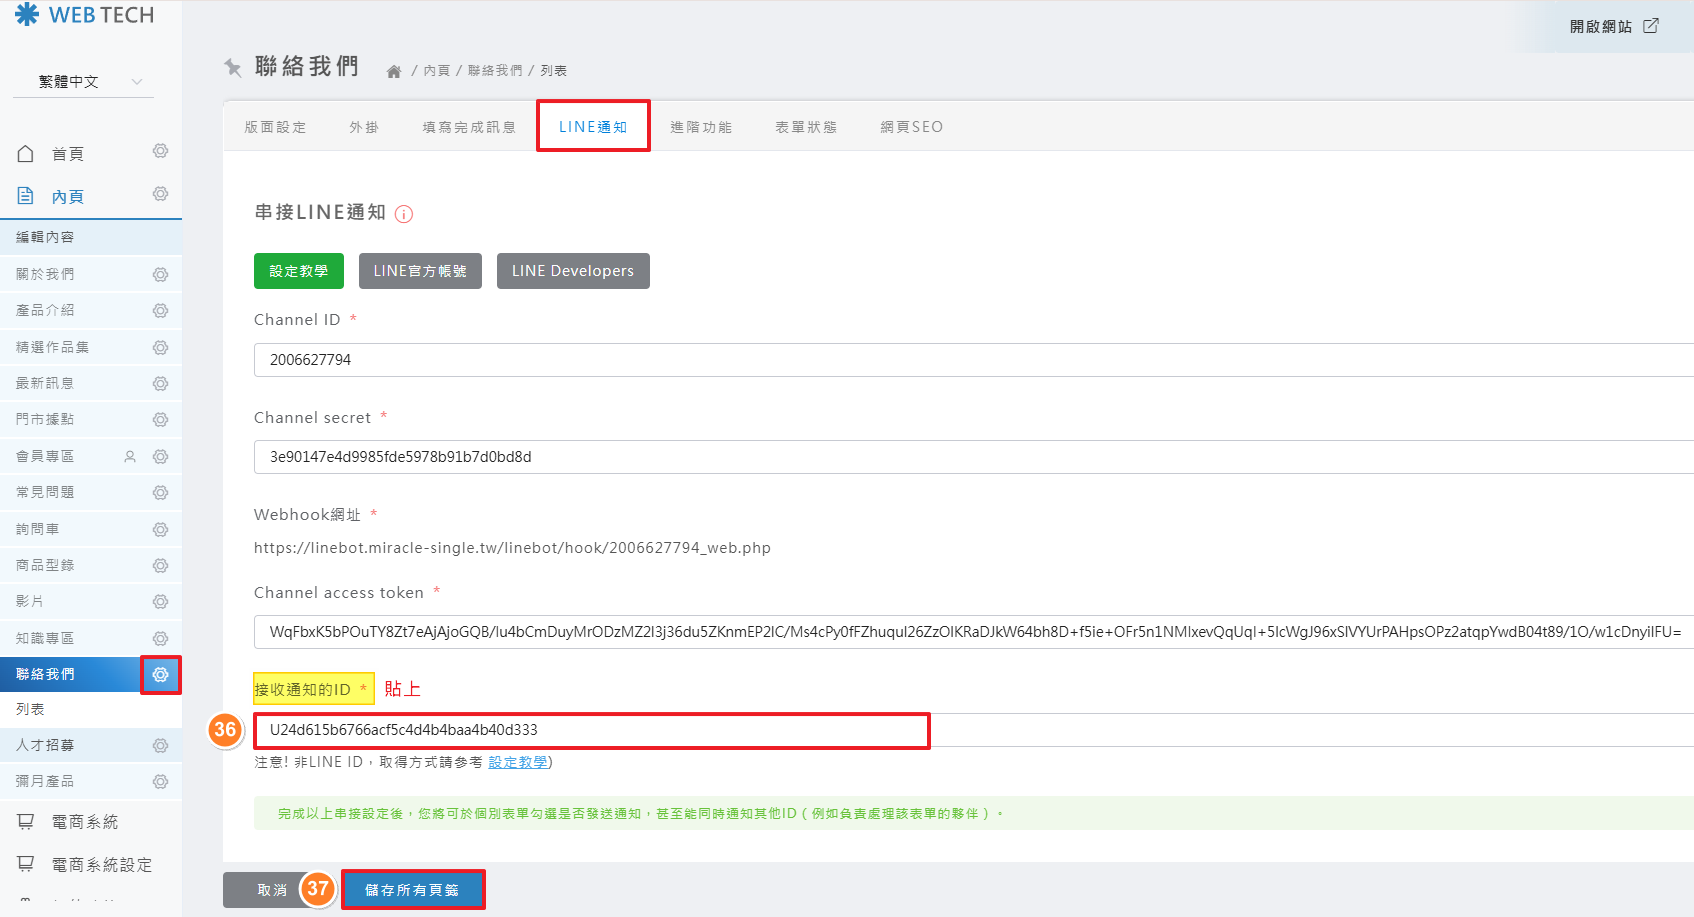Click the home icon in breadcrumb
Screen dimensions: 1694x917
[394, 71]
